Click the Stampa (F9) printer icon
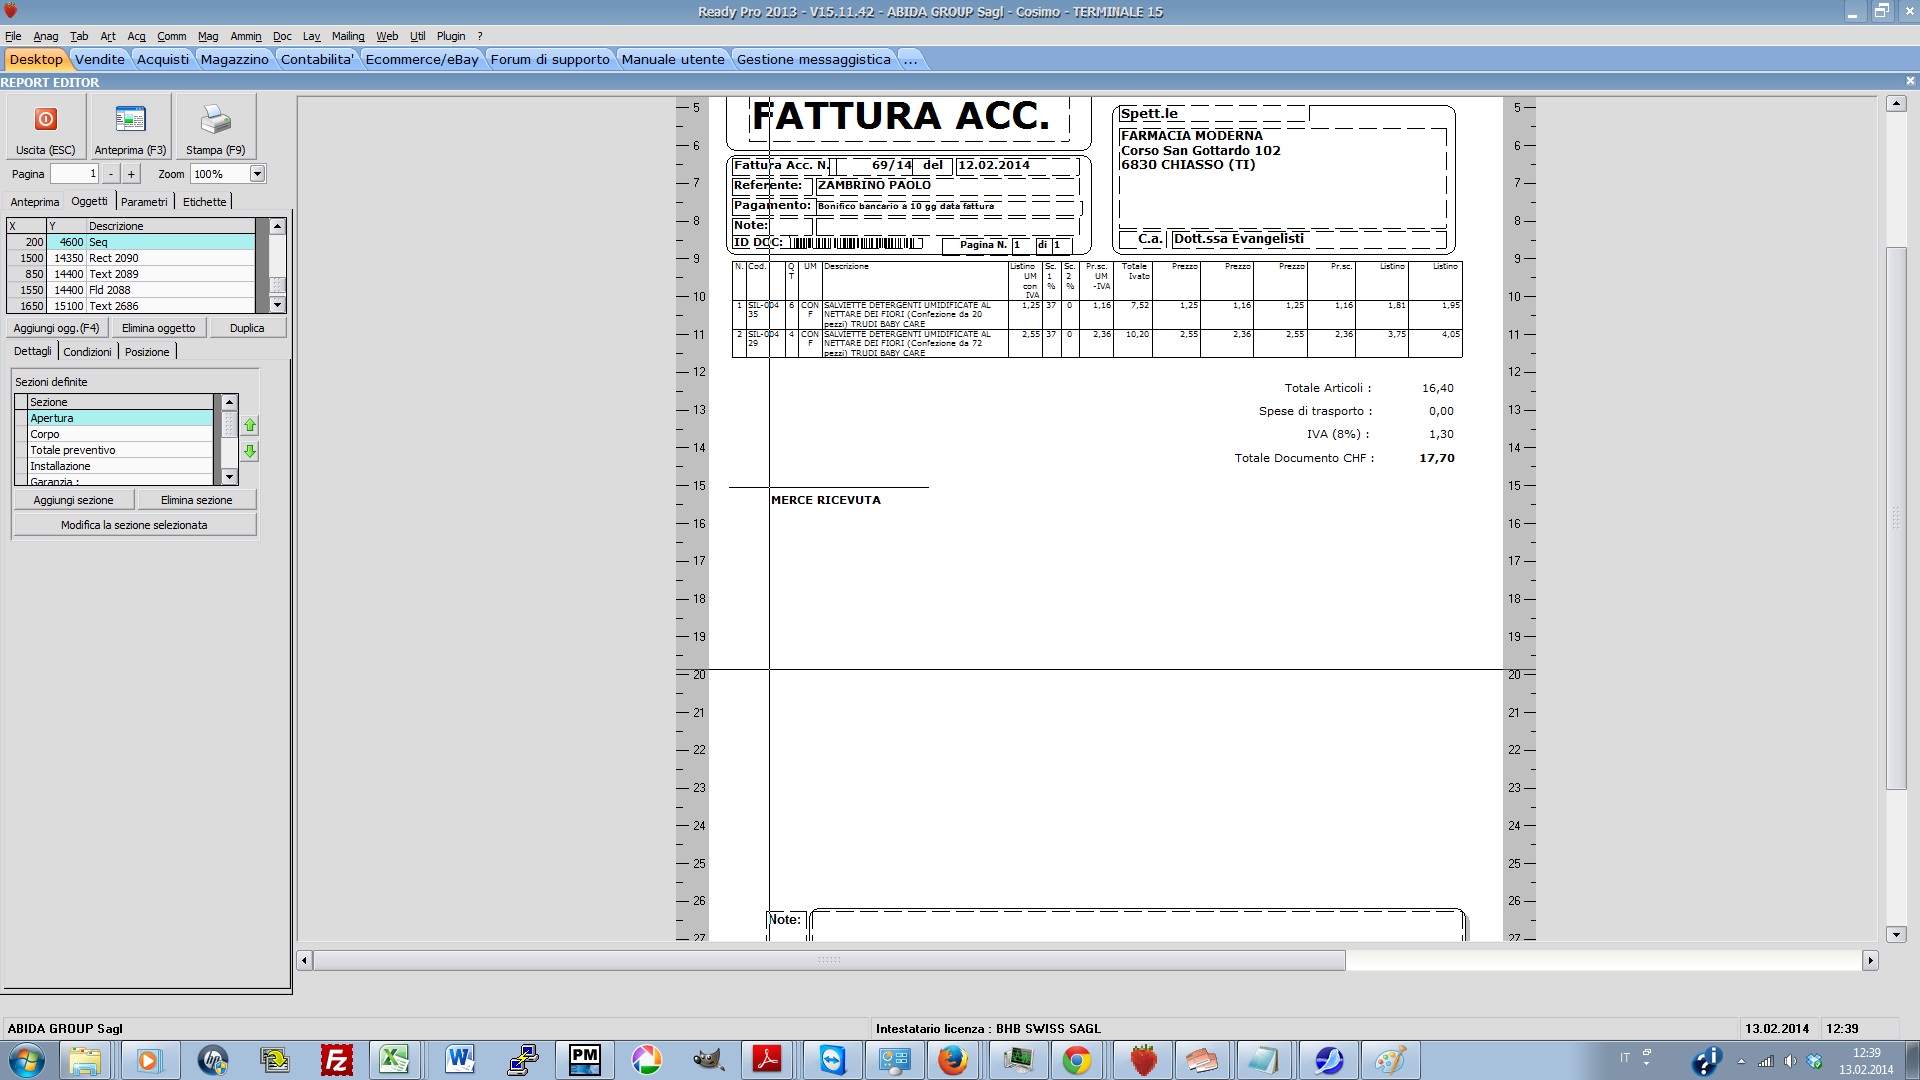1920x1080 pixels. 215,120
